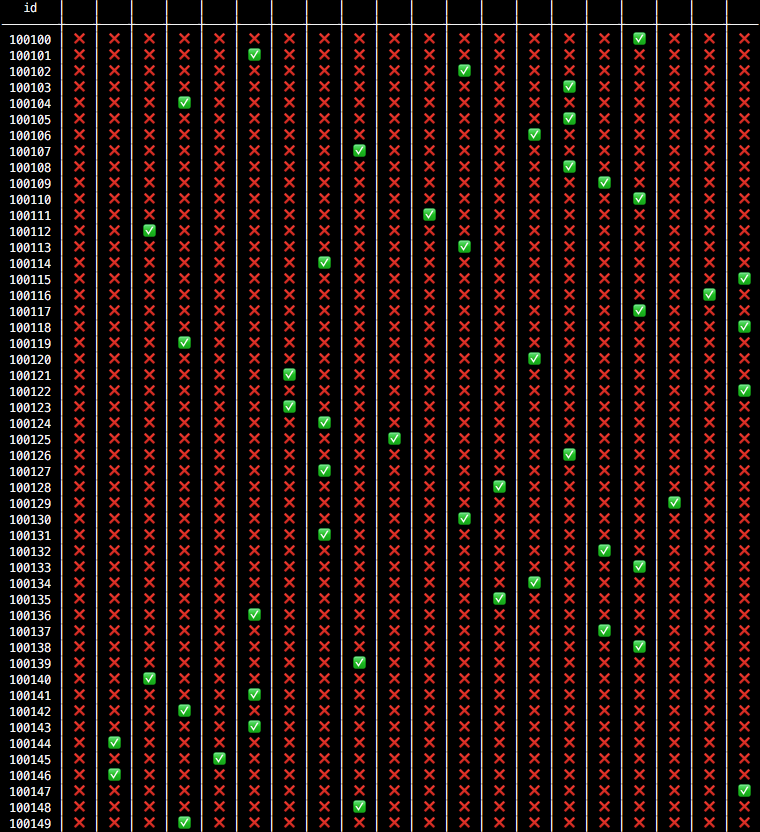The width and height of the screenshot is (760, 832).
Task: Select the green check in row 100111
Action: (429, 215)
